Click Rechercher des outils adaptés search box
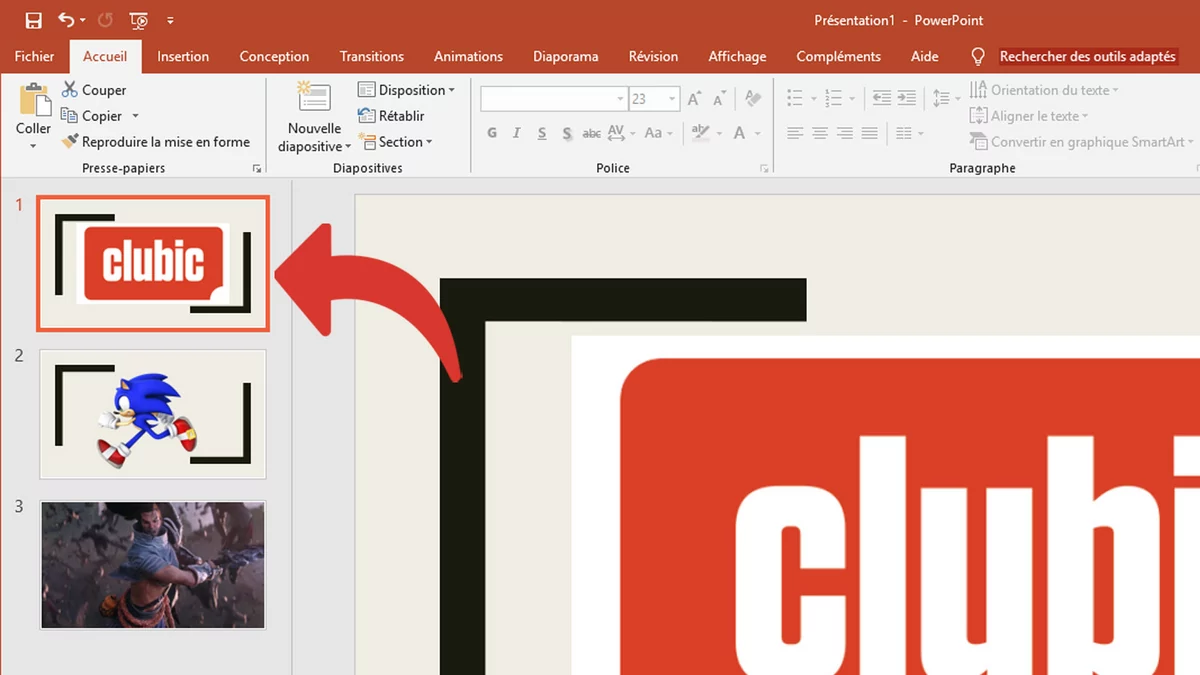 [1087, 57]
